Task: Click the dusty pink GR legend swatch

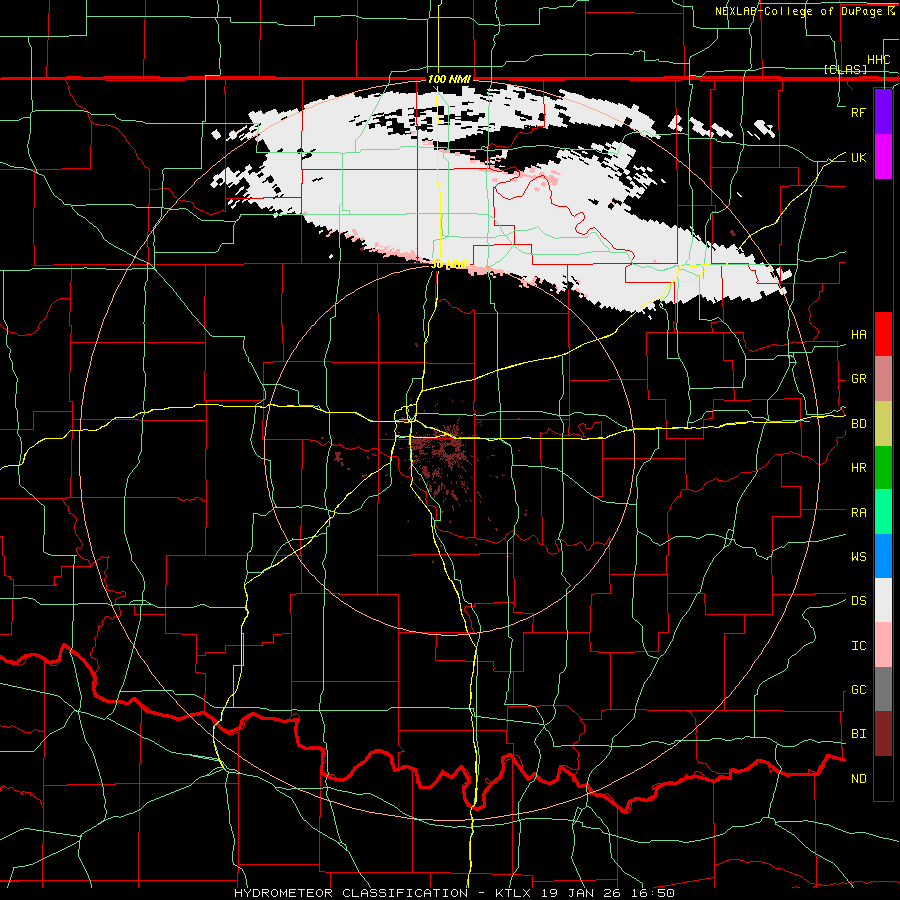Action: 883,379
